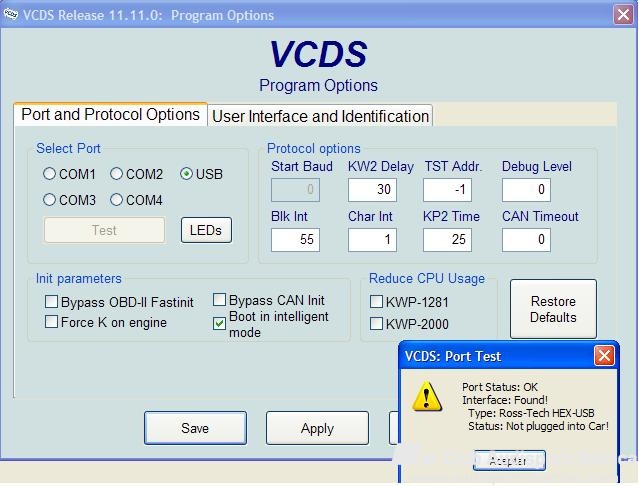639x486 pixels.
Task: Enable KWP-1281 reduce CPU usage checkbox
Action: (376, 302)
